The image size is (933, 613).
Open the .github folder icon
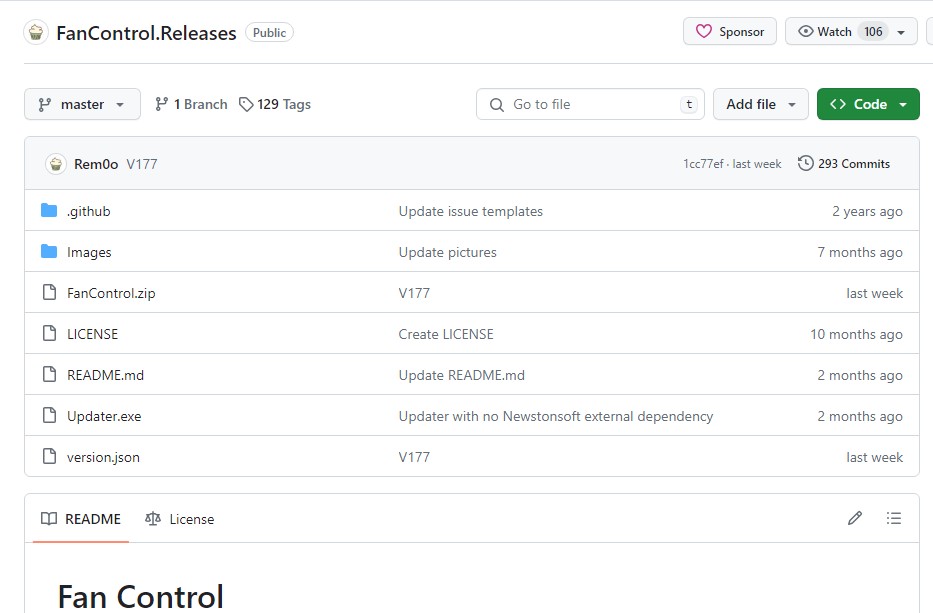click(x=49, y=210)
